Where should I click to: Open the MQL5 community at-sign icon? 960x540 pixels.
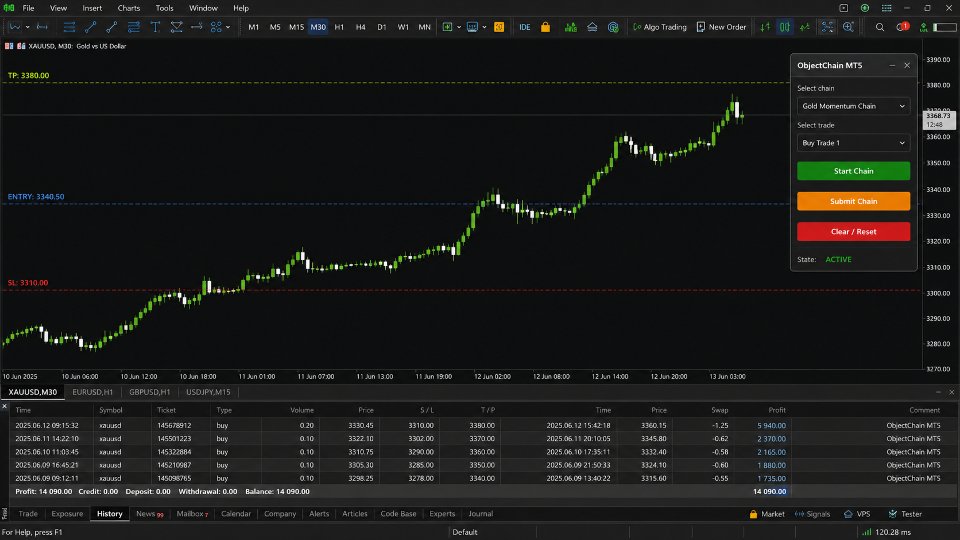point(613,27)
